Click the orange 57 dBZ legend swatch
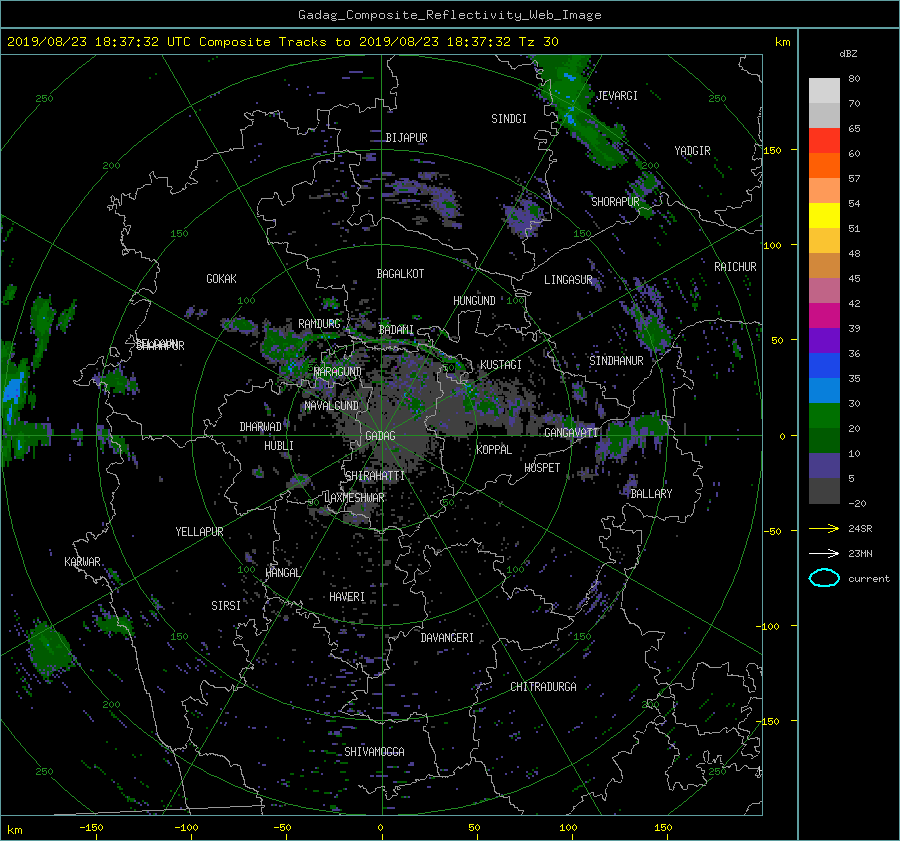 pyautogui.click(x=824, y=166)
